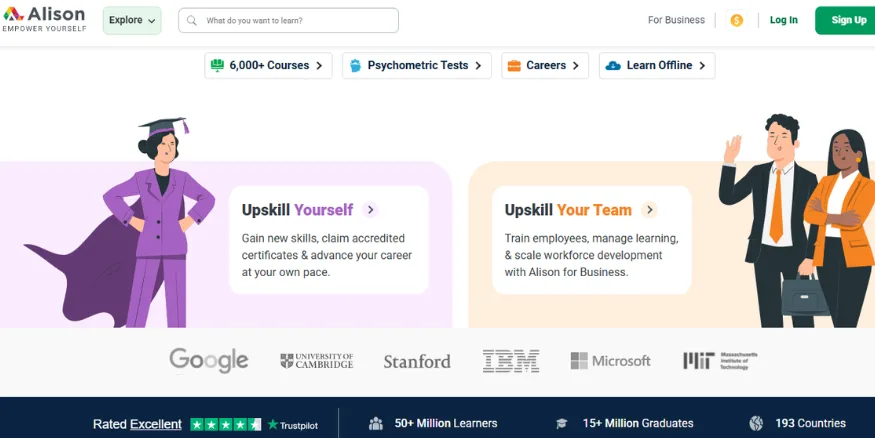Expand the arrow beside Learn Offline

coord(702,65)
